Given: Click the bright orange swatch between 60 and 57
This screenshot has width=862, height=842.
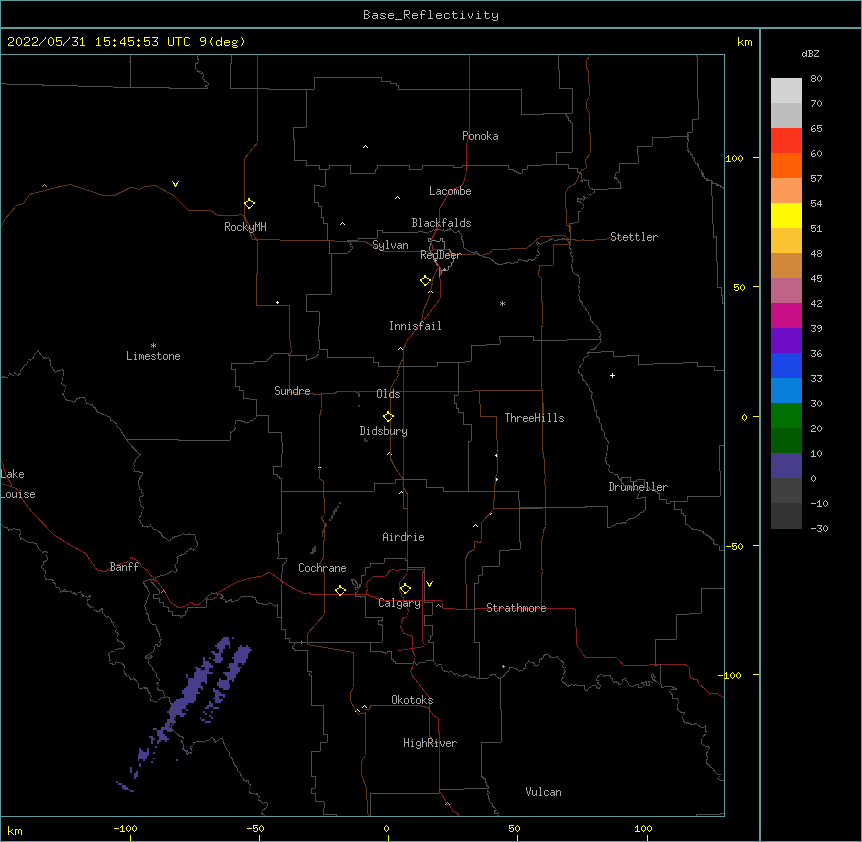Looking at the screenshot, I should tap(786, 165).
